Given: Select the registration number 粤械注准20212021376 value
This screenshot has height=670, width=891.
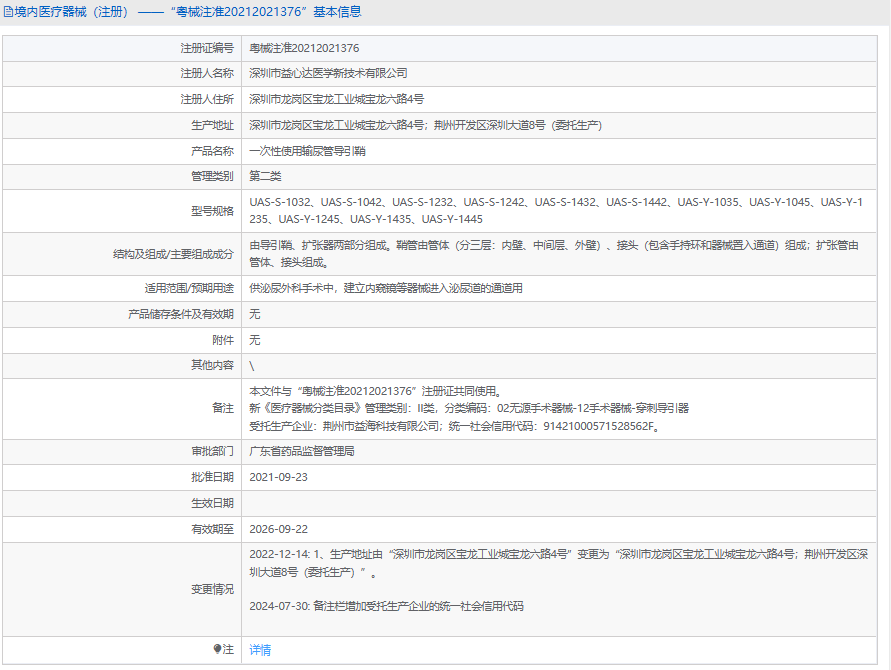Looking at the screenshot, I should point(304,48).
